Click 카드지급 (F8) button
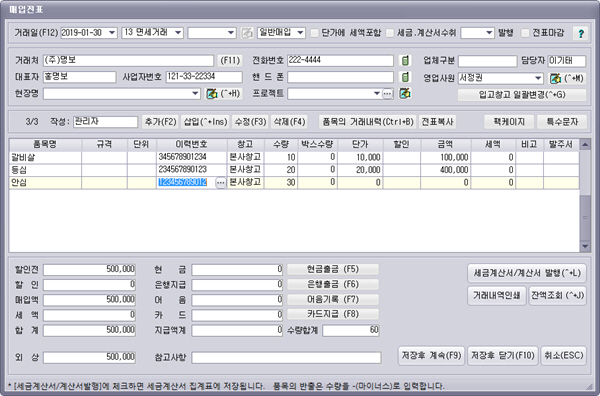600x396 pixels. click(333, 314)
